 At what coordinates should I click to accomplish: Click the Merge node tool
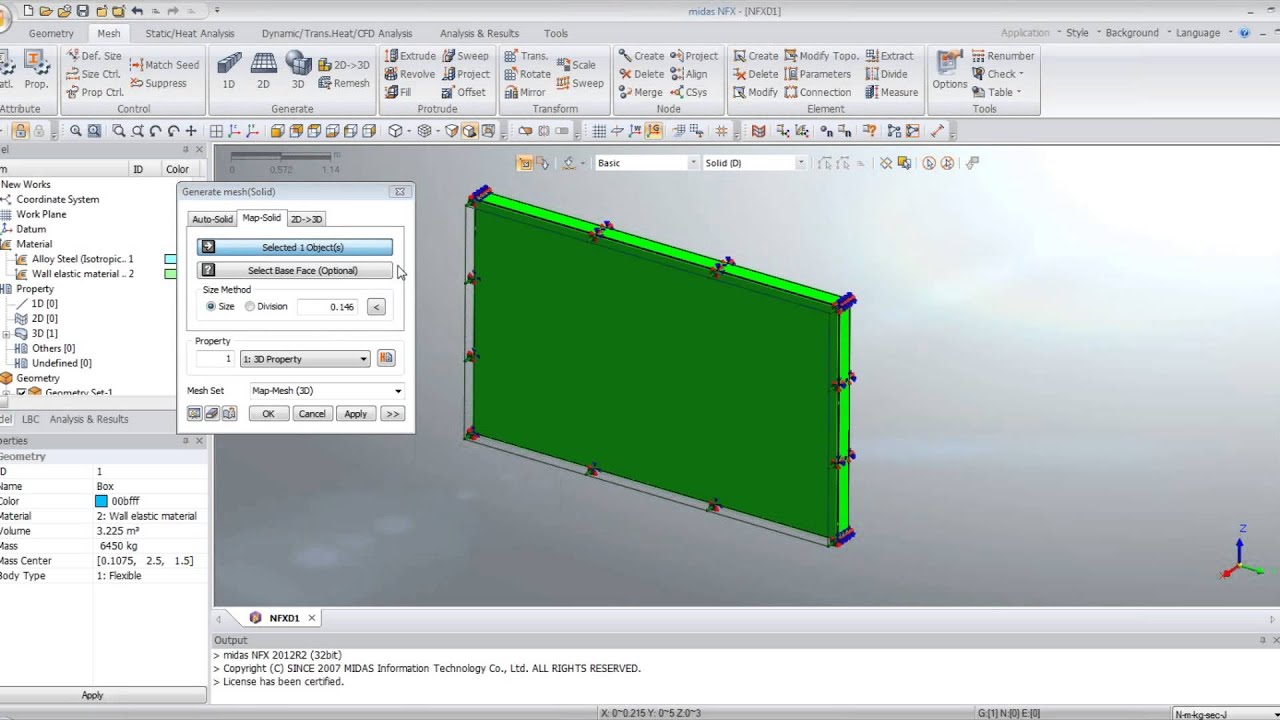pyautogui.click(x=640, y=92)
